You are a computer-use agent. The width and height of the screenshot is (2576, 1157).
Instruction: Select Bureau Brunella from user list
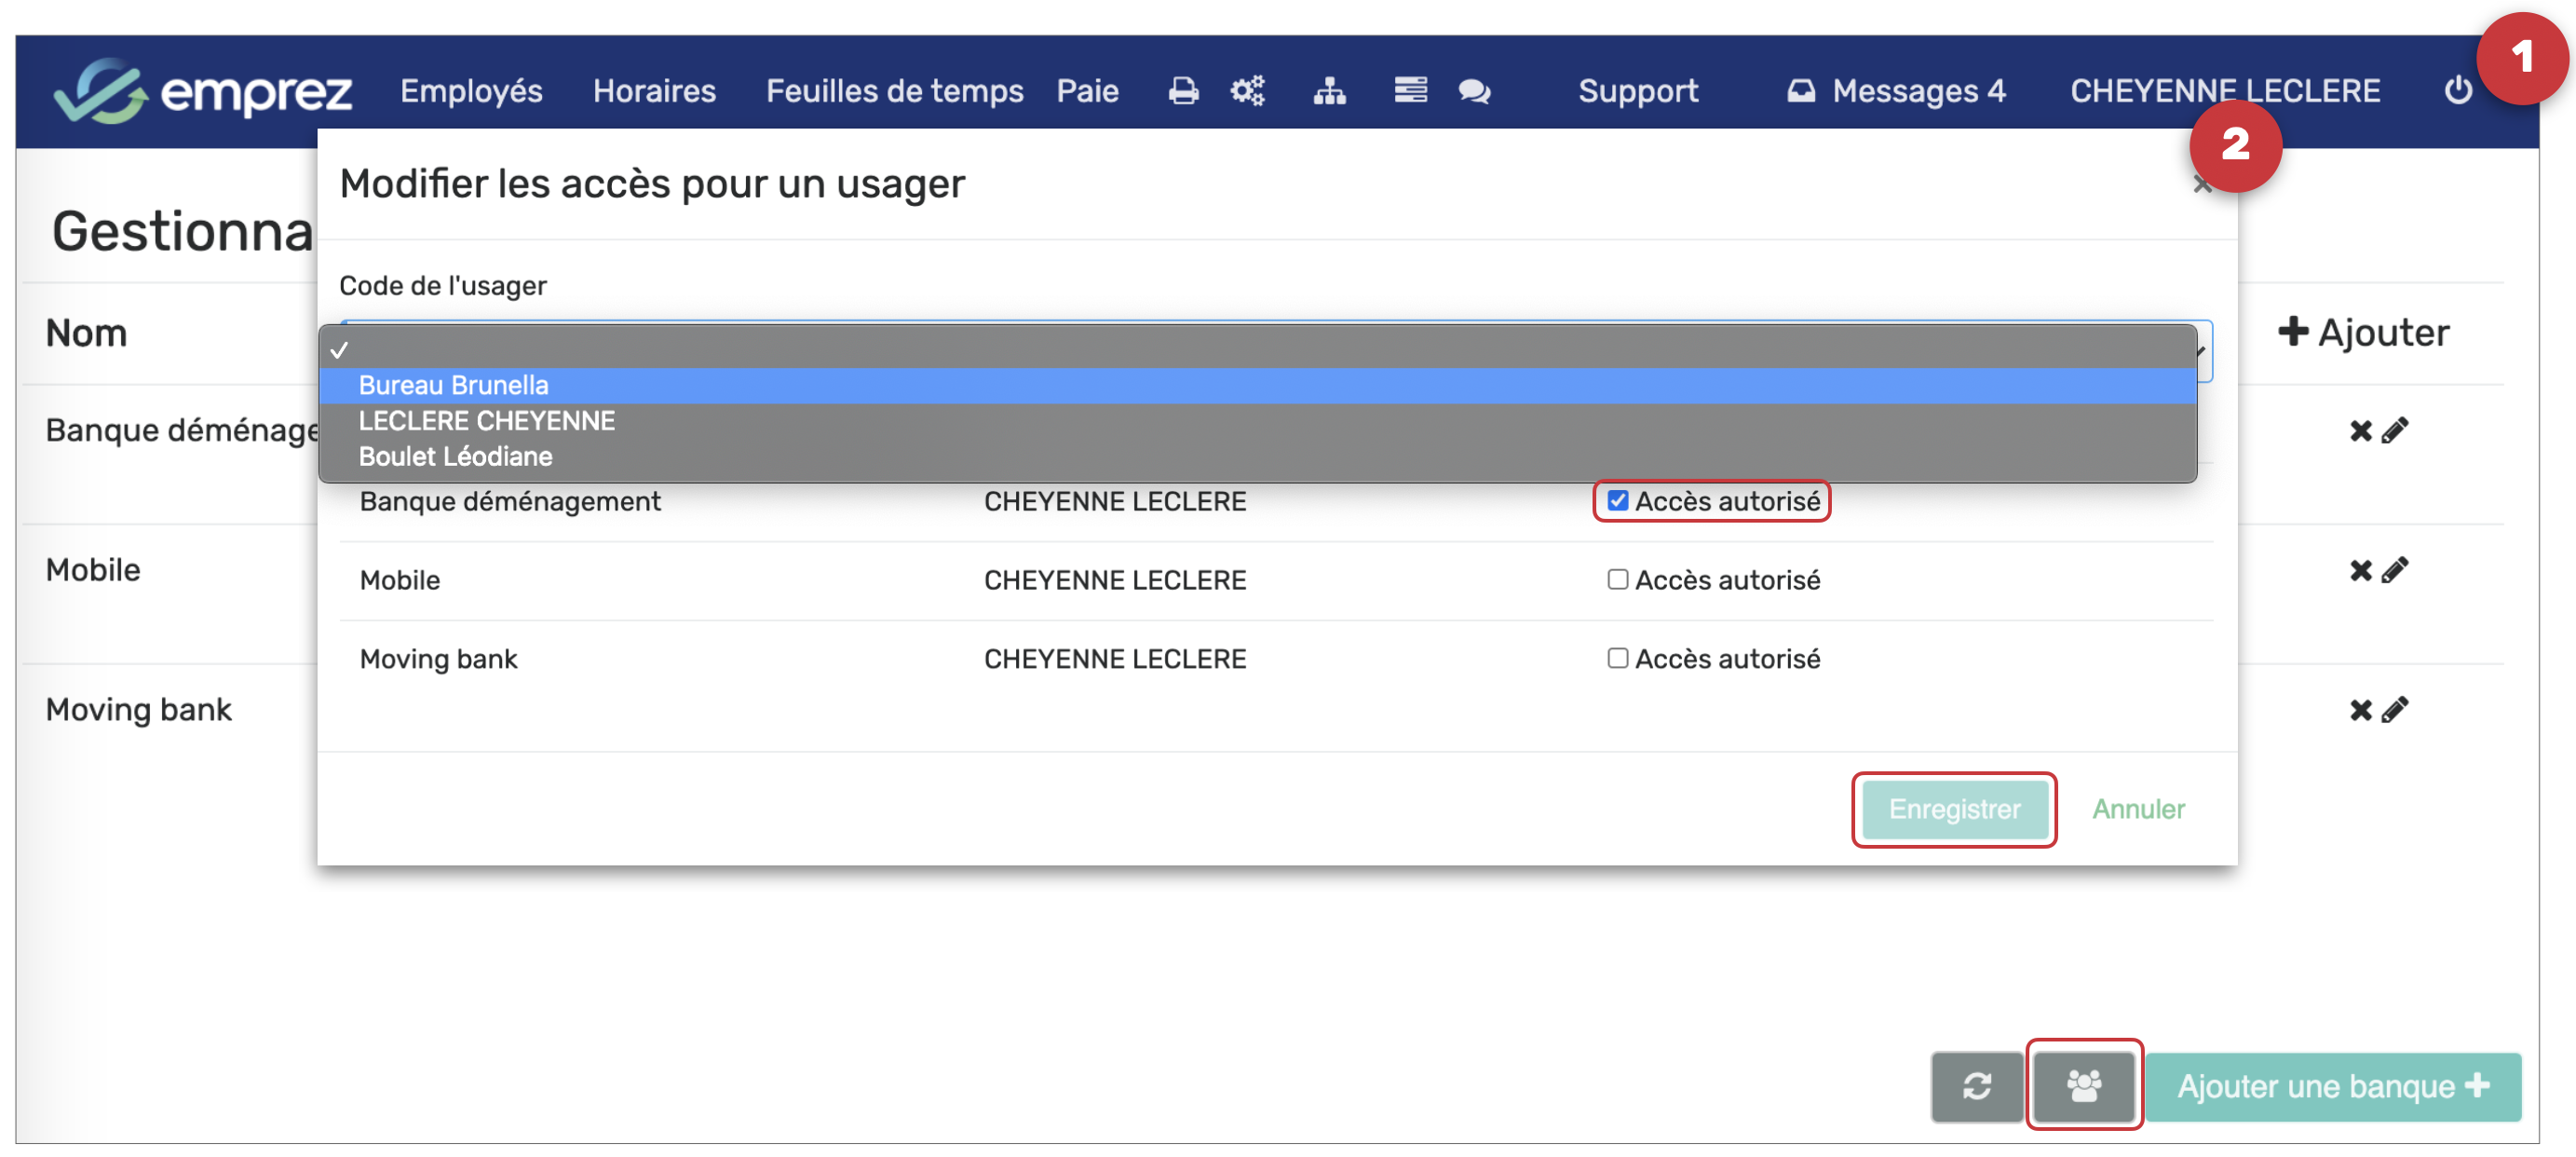pos(453,385)
